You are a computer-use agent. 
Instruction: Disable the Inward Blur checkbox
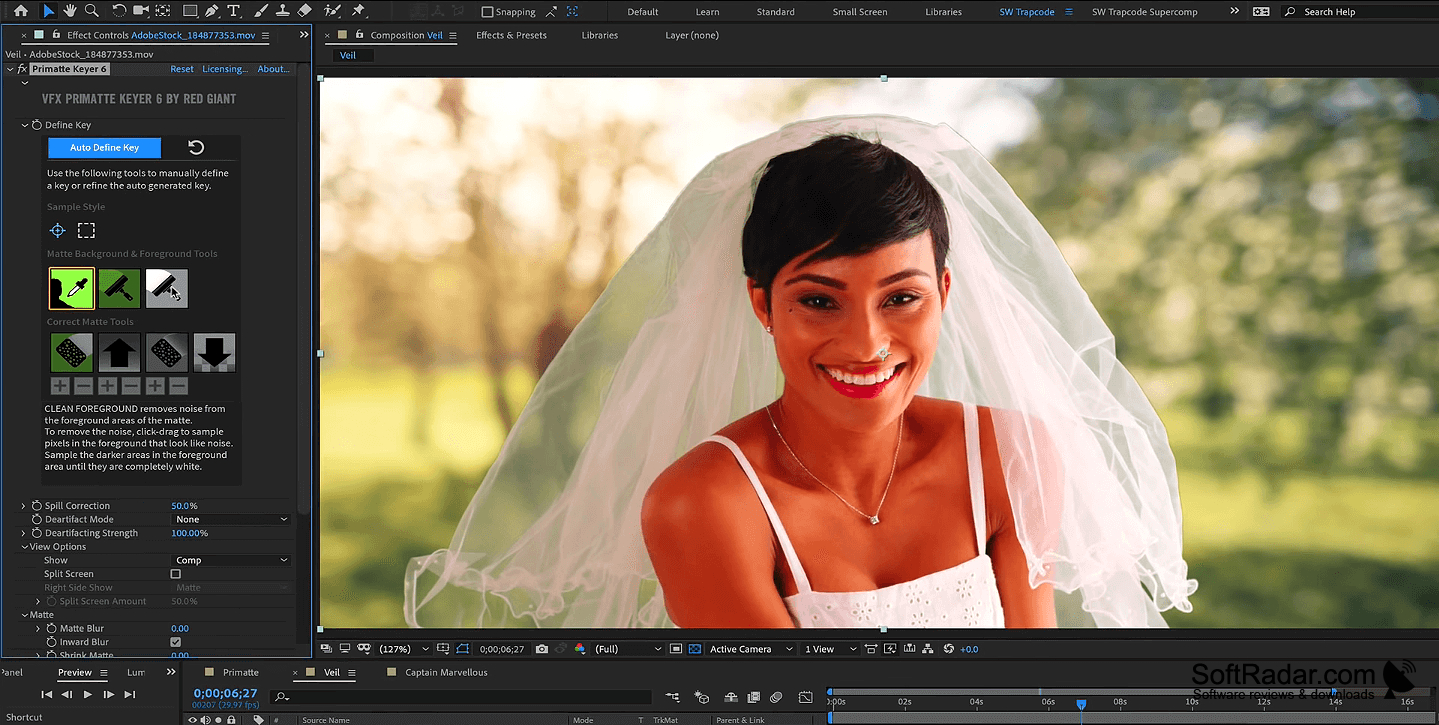pos(176,642)
